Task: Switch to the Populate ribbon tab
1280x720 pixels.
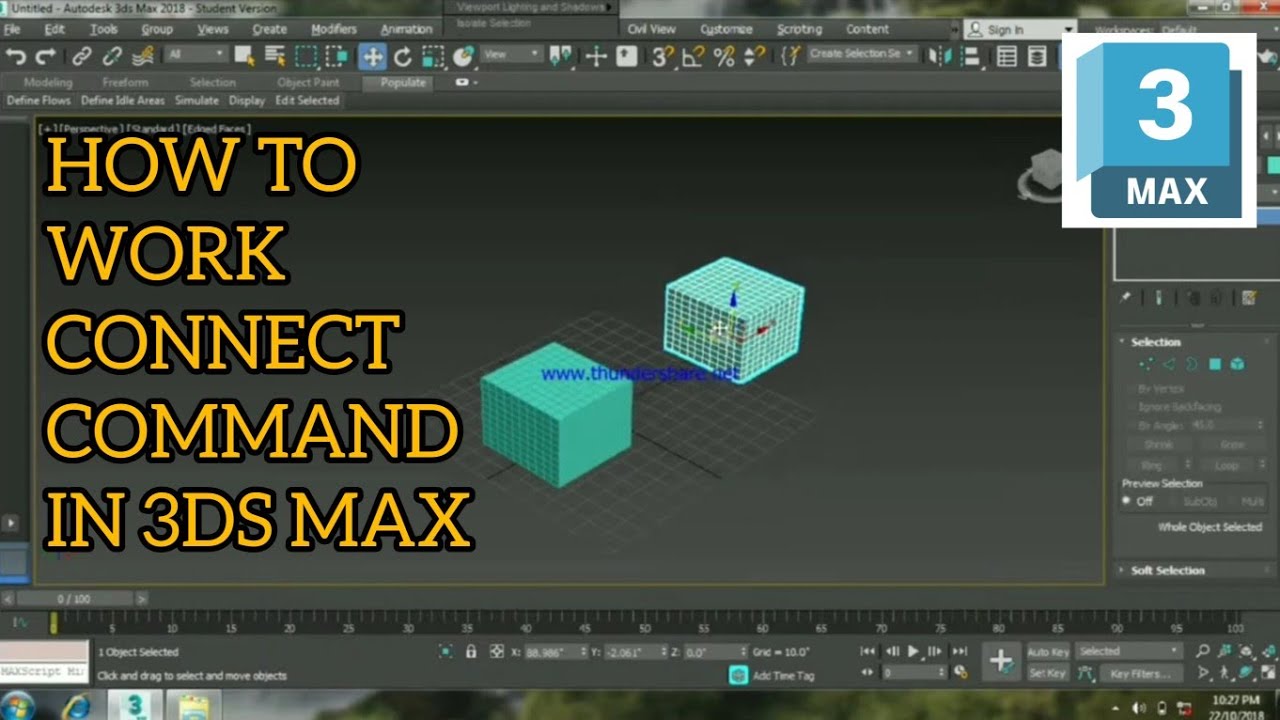Action: point(403,82)
